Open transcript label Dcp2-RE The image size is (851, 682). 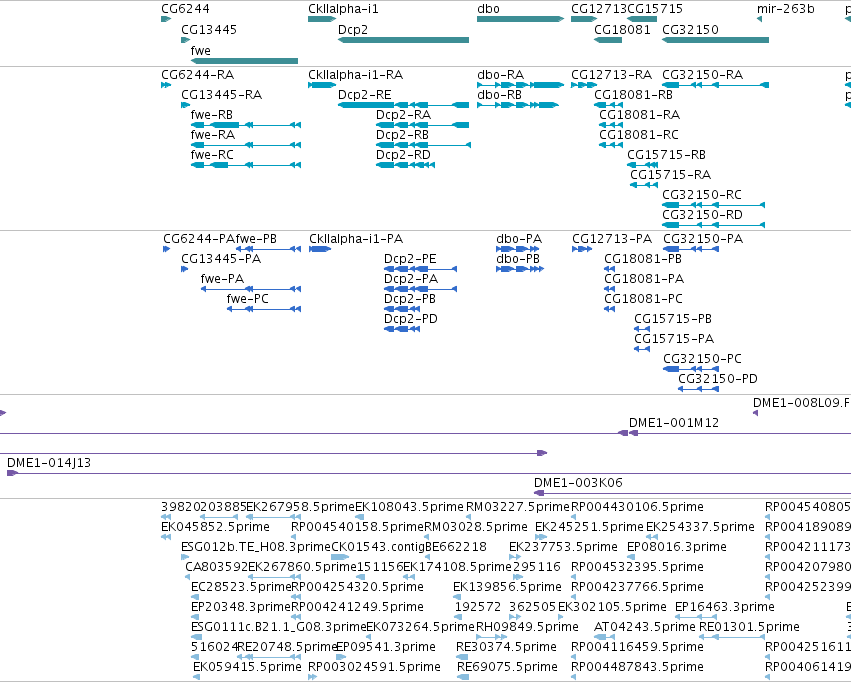click(365, 94)
